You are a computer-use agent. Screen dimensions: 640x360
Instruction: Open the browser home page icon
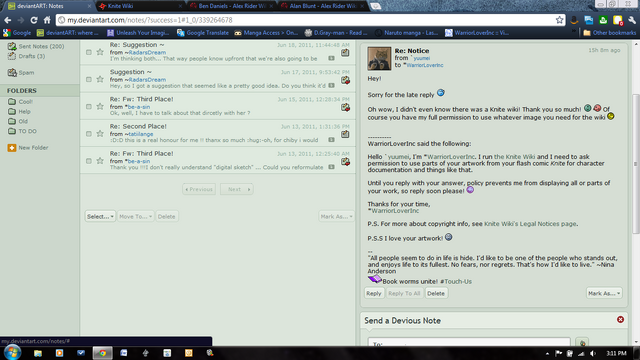point(47,20)
